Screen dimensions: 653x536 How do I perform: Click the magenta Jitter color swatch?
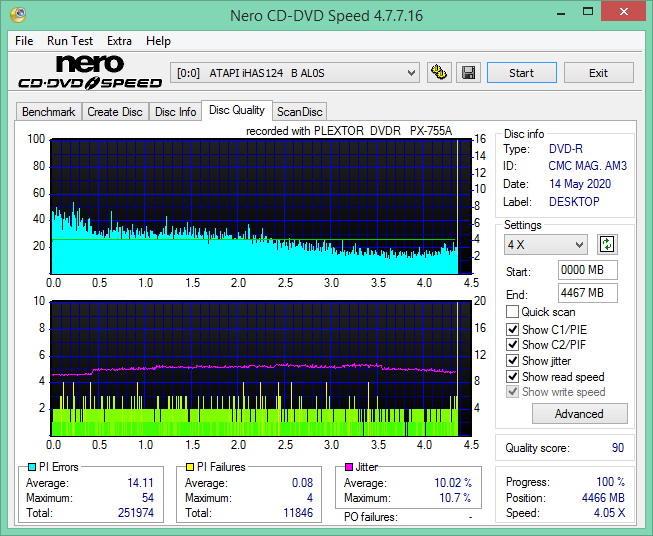point(349,467)
